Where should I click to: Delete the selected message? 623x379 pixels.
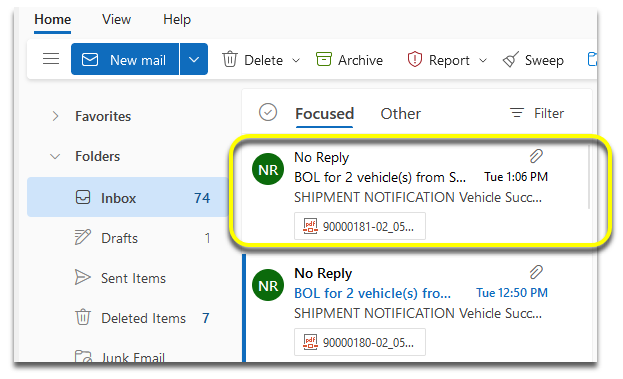[x=252, y=60]
